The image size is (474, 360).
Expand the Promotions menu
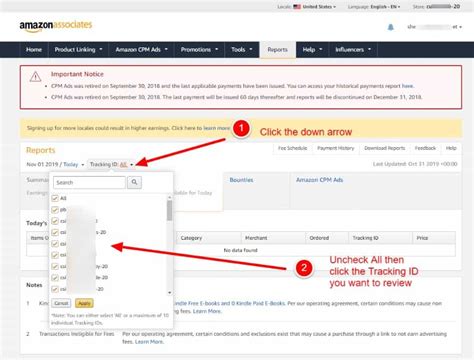(x=199, y=50)
